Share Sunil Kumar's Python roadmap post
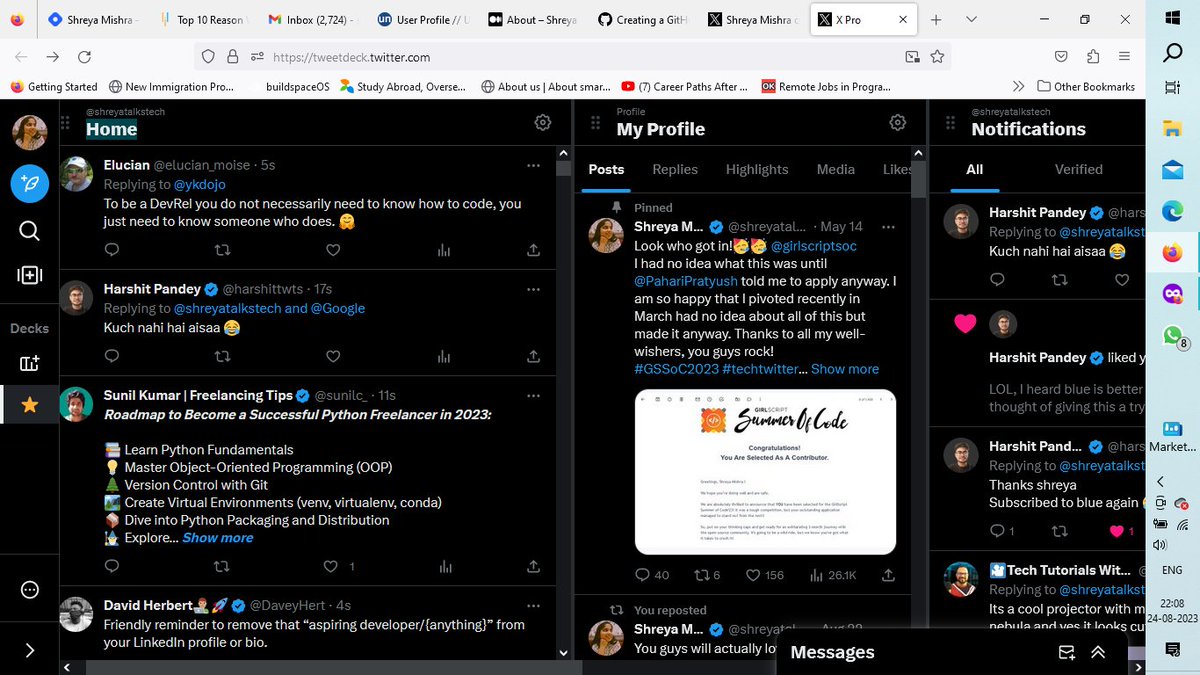Image resolution: width=1200 pixels, height=675 pixels. pos(534,567)
